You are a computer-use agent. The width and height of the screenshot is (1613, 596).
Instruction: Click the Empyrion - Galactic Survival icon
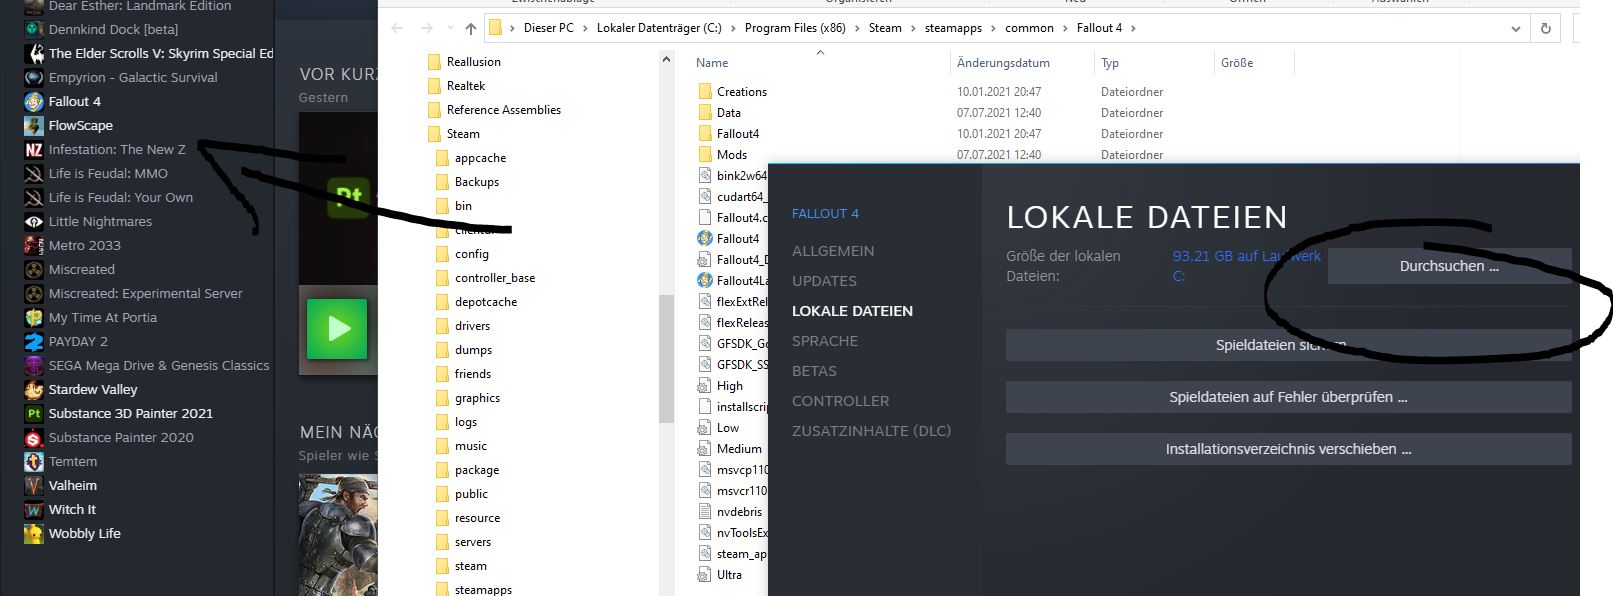pos(34,77)
